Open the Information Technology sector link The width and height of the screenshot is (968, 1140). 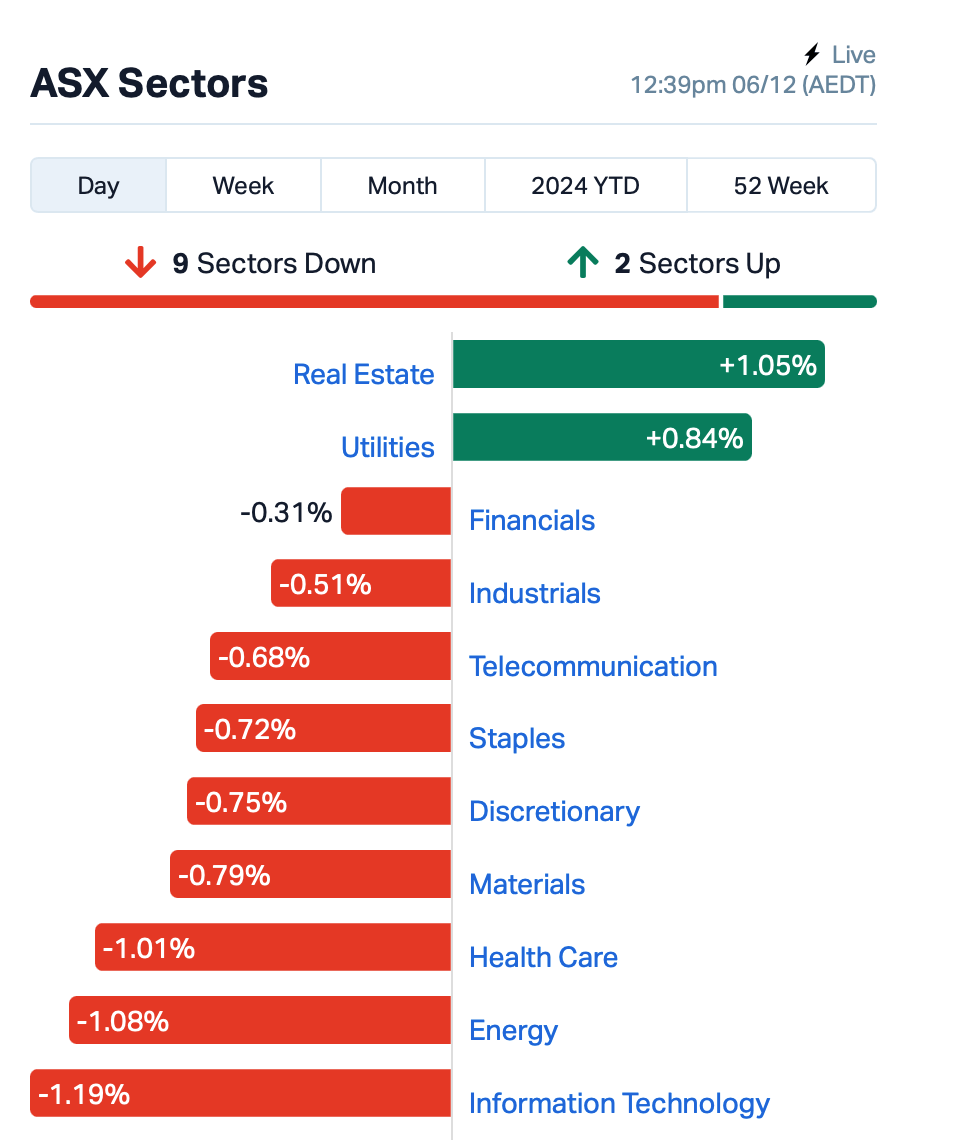619,1103
